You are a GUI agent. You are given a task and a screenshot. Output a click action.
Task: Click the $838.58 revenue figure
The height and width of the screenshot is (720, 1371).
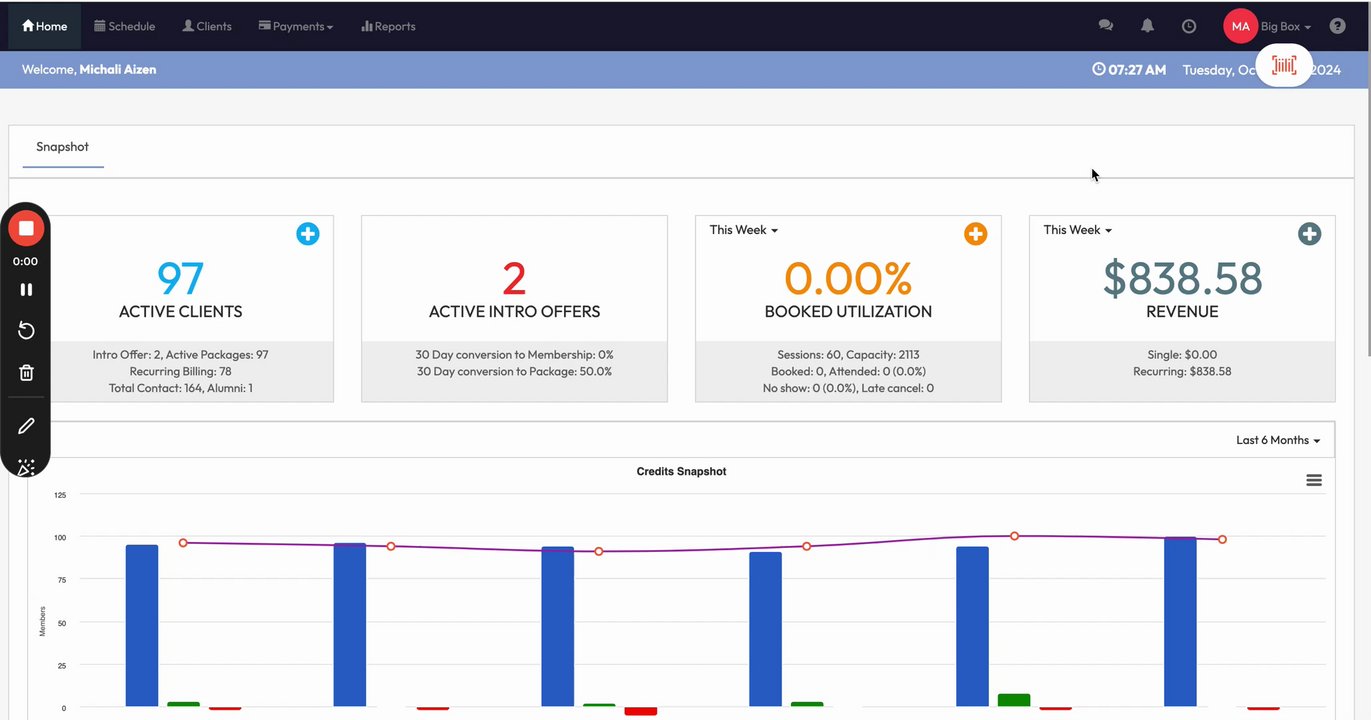pyautogui.click(x=1182, y=278)
